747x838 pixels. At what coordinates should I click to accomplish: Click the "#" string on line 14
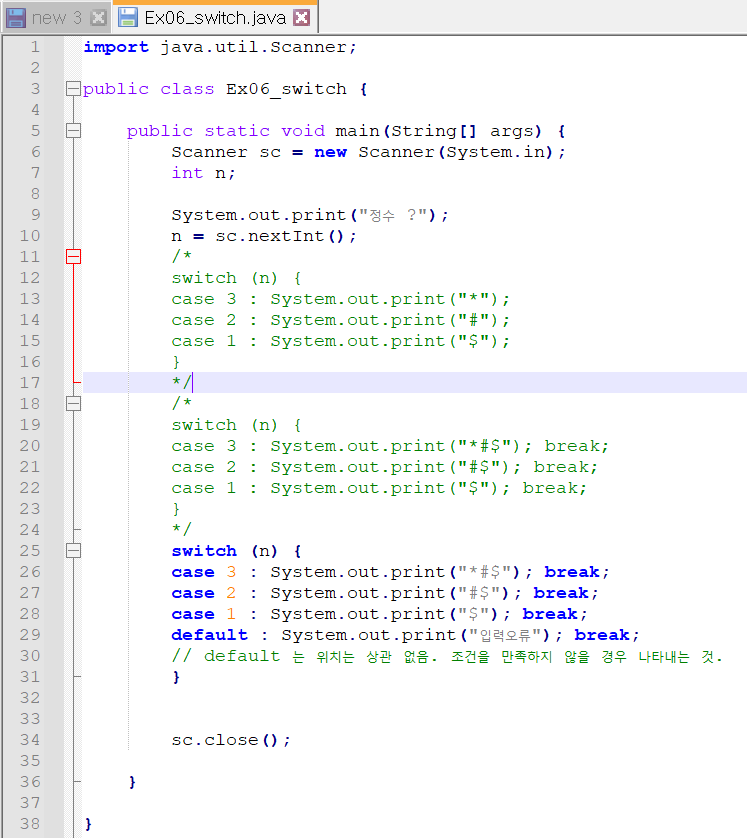(x=473, y=320)
